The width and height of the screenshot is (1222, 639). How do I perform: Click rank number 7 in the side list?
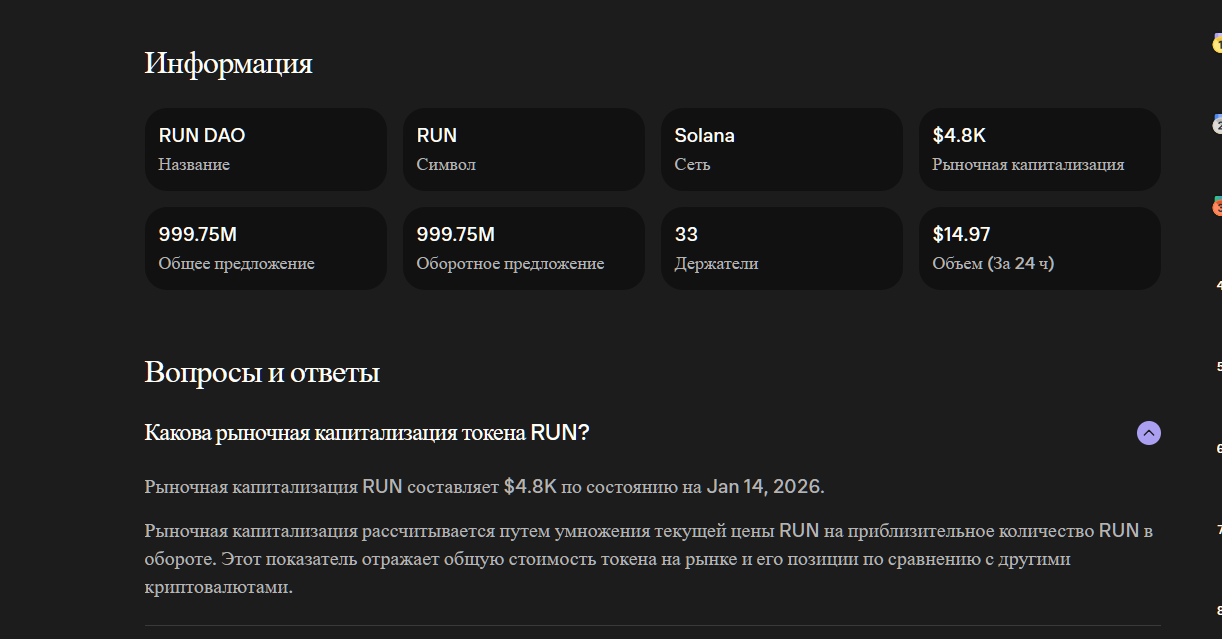[x=1219, y=530]
